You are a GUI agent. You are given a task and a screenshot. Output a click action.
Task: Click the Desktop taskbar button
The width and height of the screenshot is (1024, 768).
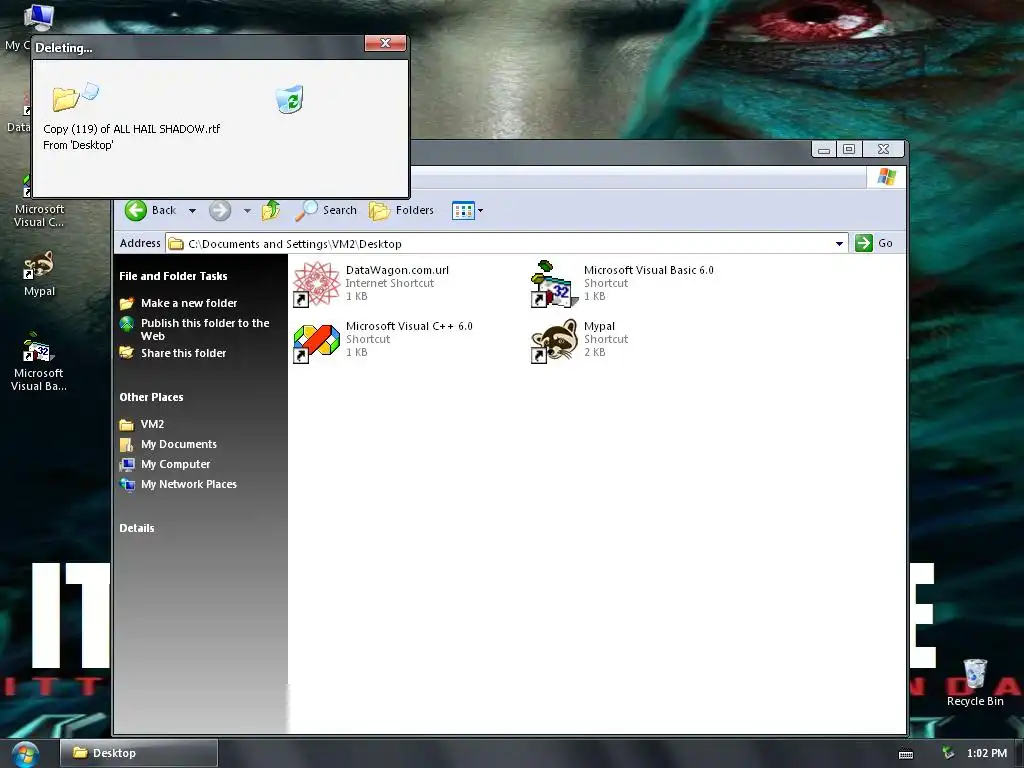pyautogui.click(x=139, y=753)
